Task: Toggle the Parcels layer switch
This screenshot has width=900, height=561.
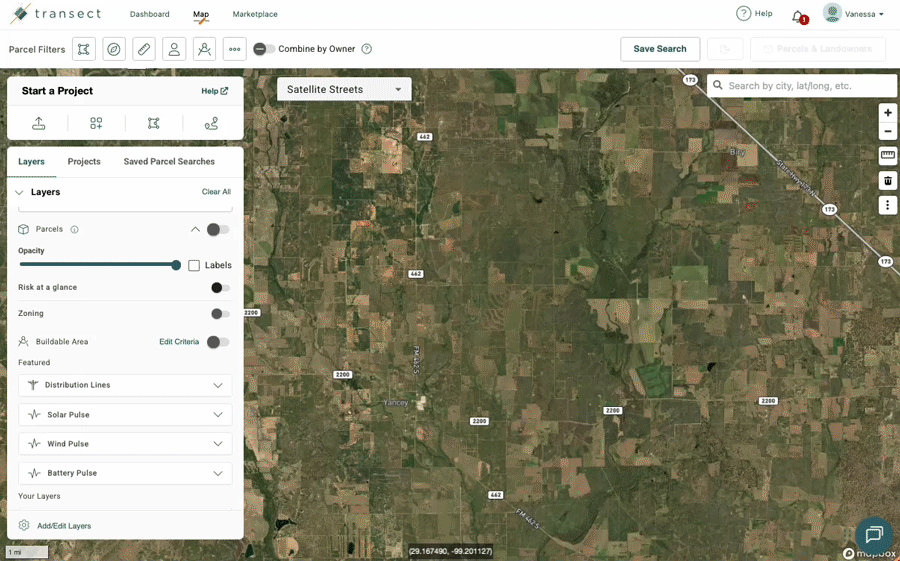Action: point(217,230)
